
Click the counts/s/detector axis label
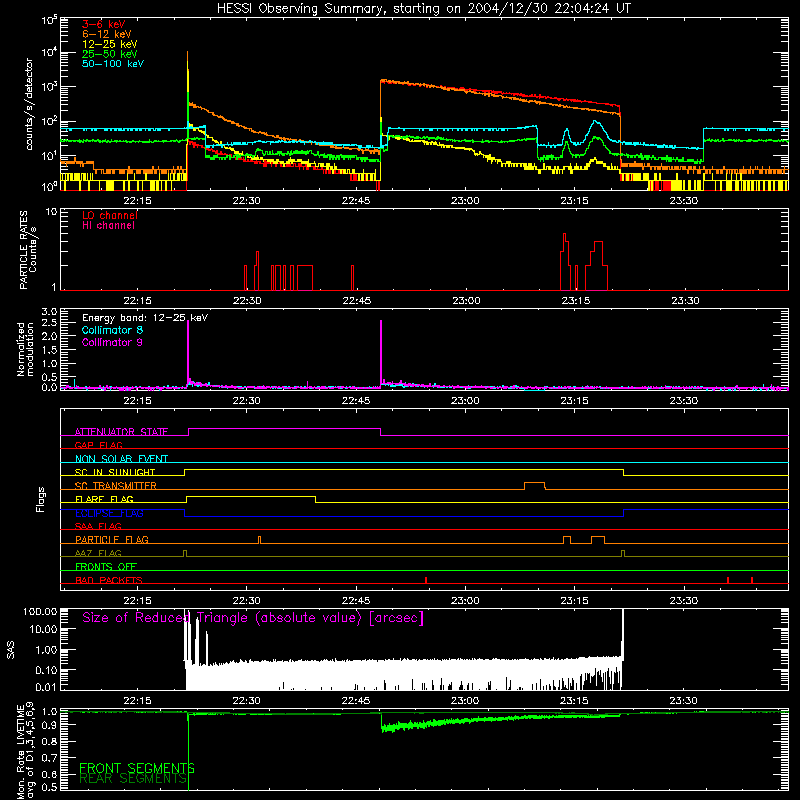click(29, 104)
